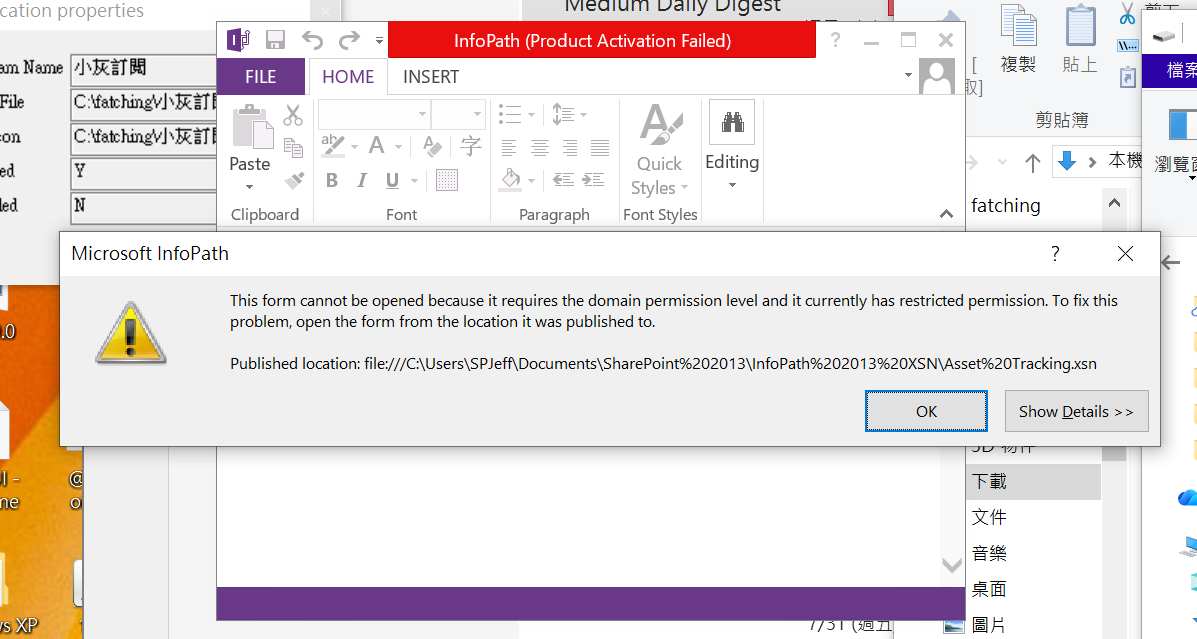Click the Undo arrow icon
Screen dimensions: 1197x639
point(312,40)
